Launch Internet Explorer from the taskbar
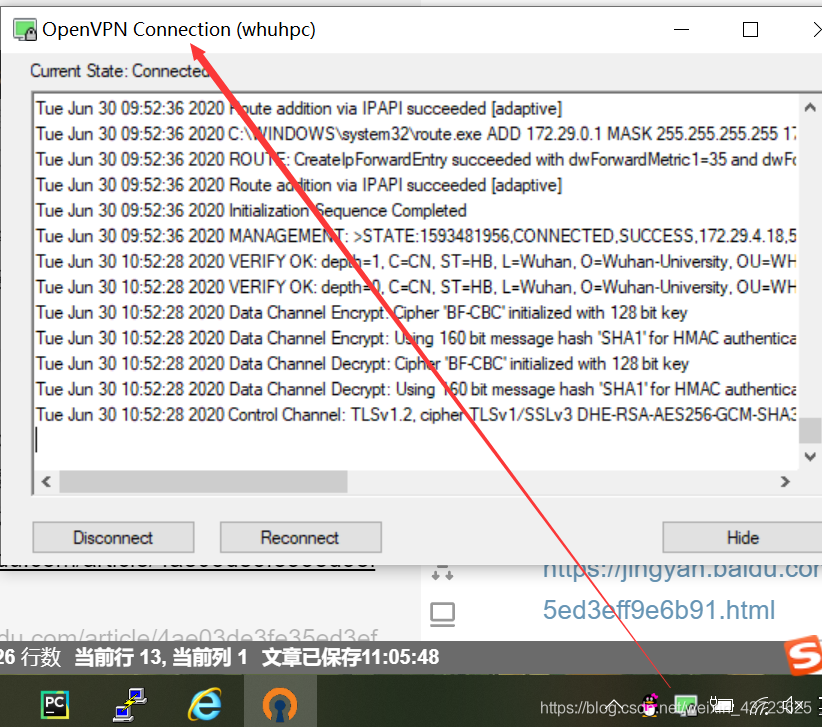The height and width of the screenshot is (727, 822). pos(204,705)
